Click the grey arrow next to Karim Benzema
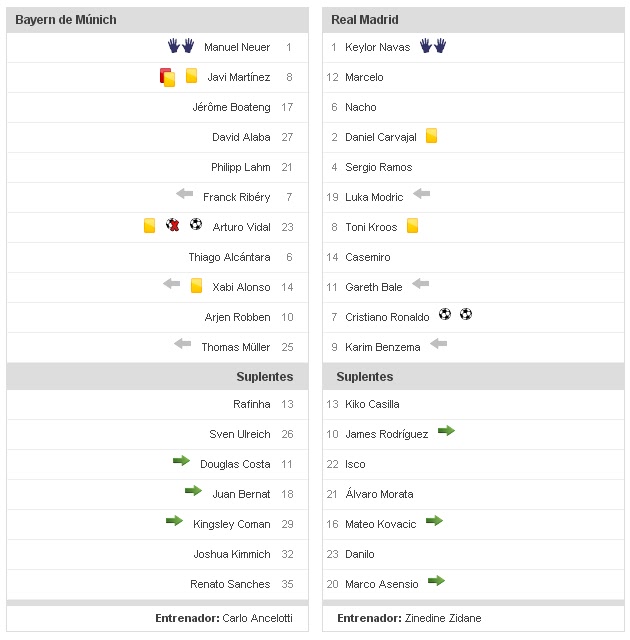This screenshot has height=640, width=630. tap(438, 345)
